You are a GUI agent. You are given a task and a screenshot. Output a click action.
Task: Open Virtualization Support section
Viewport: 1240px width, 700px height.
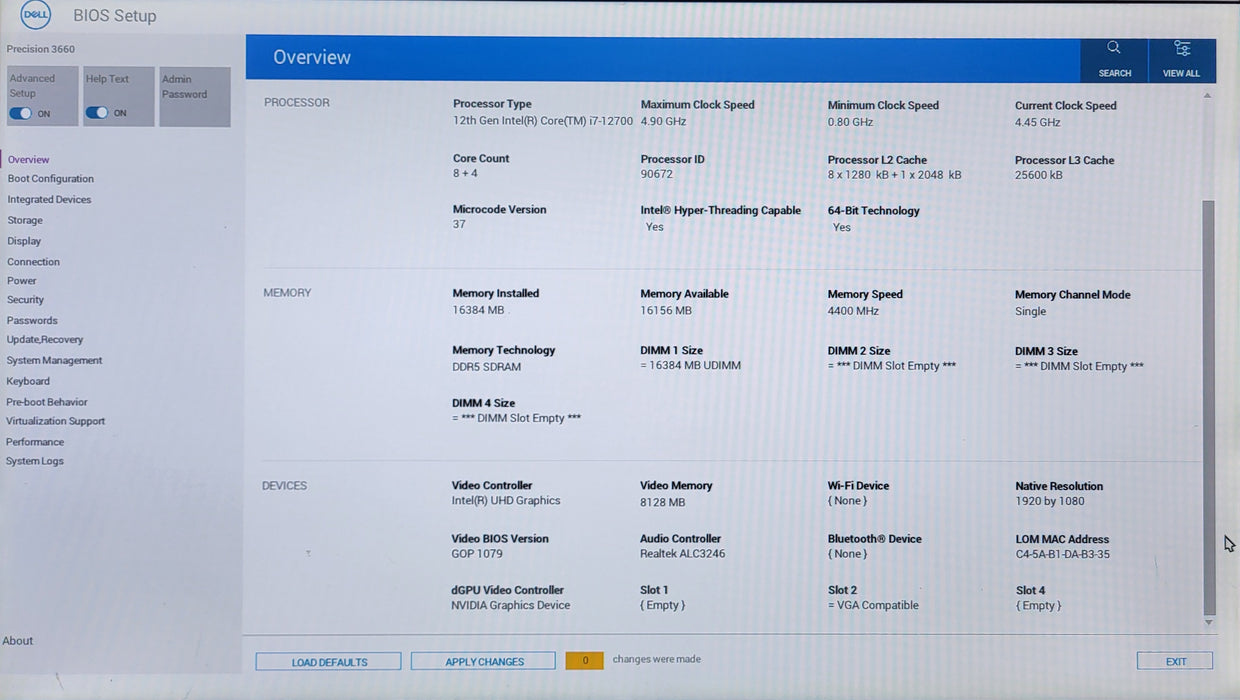tap(55, 421)
